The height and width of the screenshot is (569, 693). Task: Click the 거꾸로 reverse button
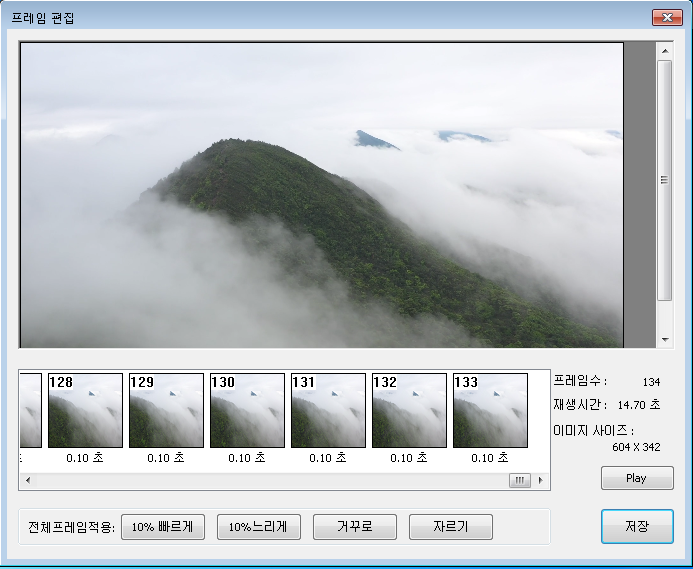click(354, 527)
